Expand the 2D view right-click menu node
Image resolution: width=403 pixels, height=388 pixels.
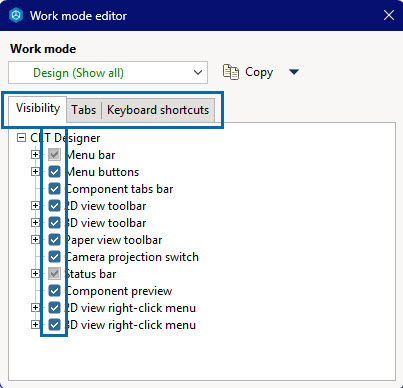pyautogui.click(x=35, y=308)
